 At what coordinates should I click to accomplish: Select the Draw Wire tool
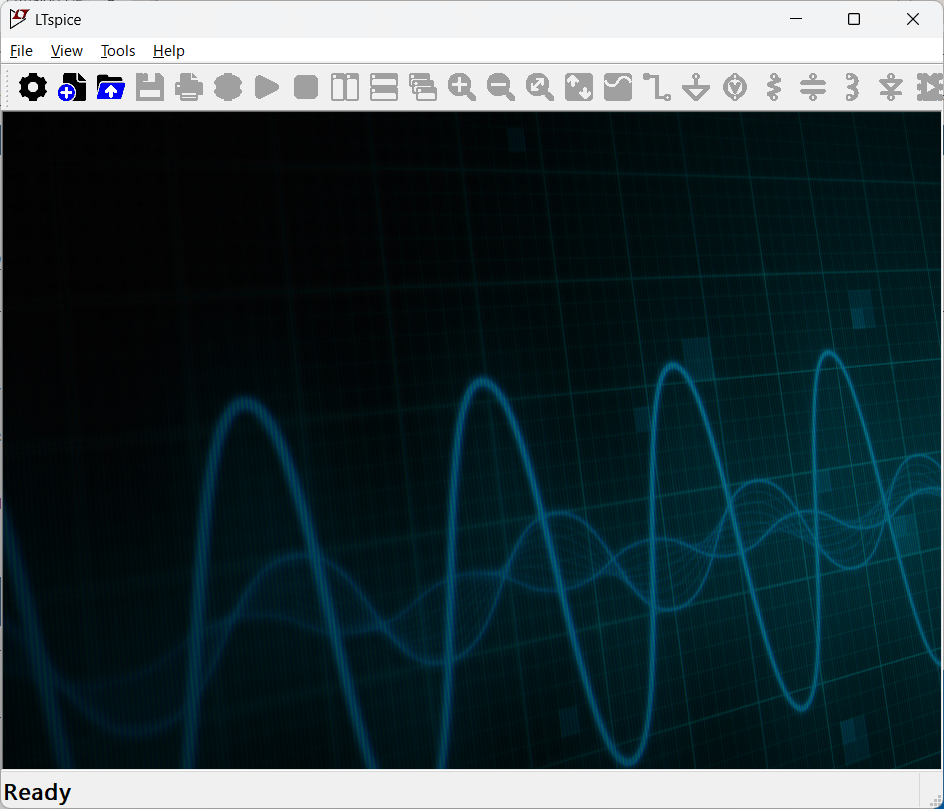[657, 88]
